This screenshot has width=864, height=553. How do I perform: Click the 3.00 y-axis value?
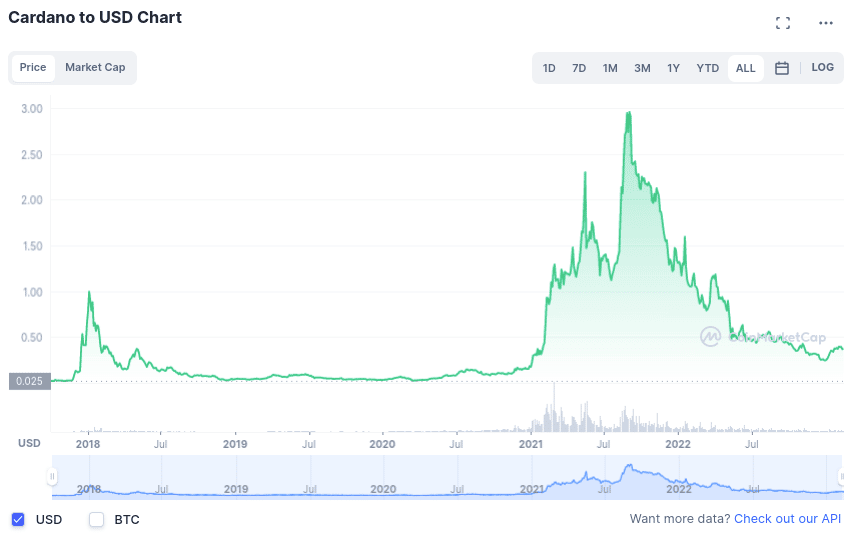click(32, 109)
